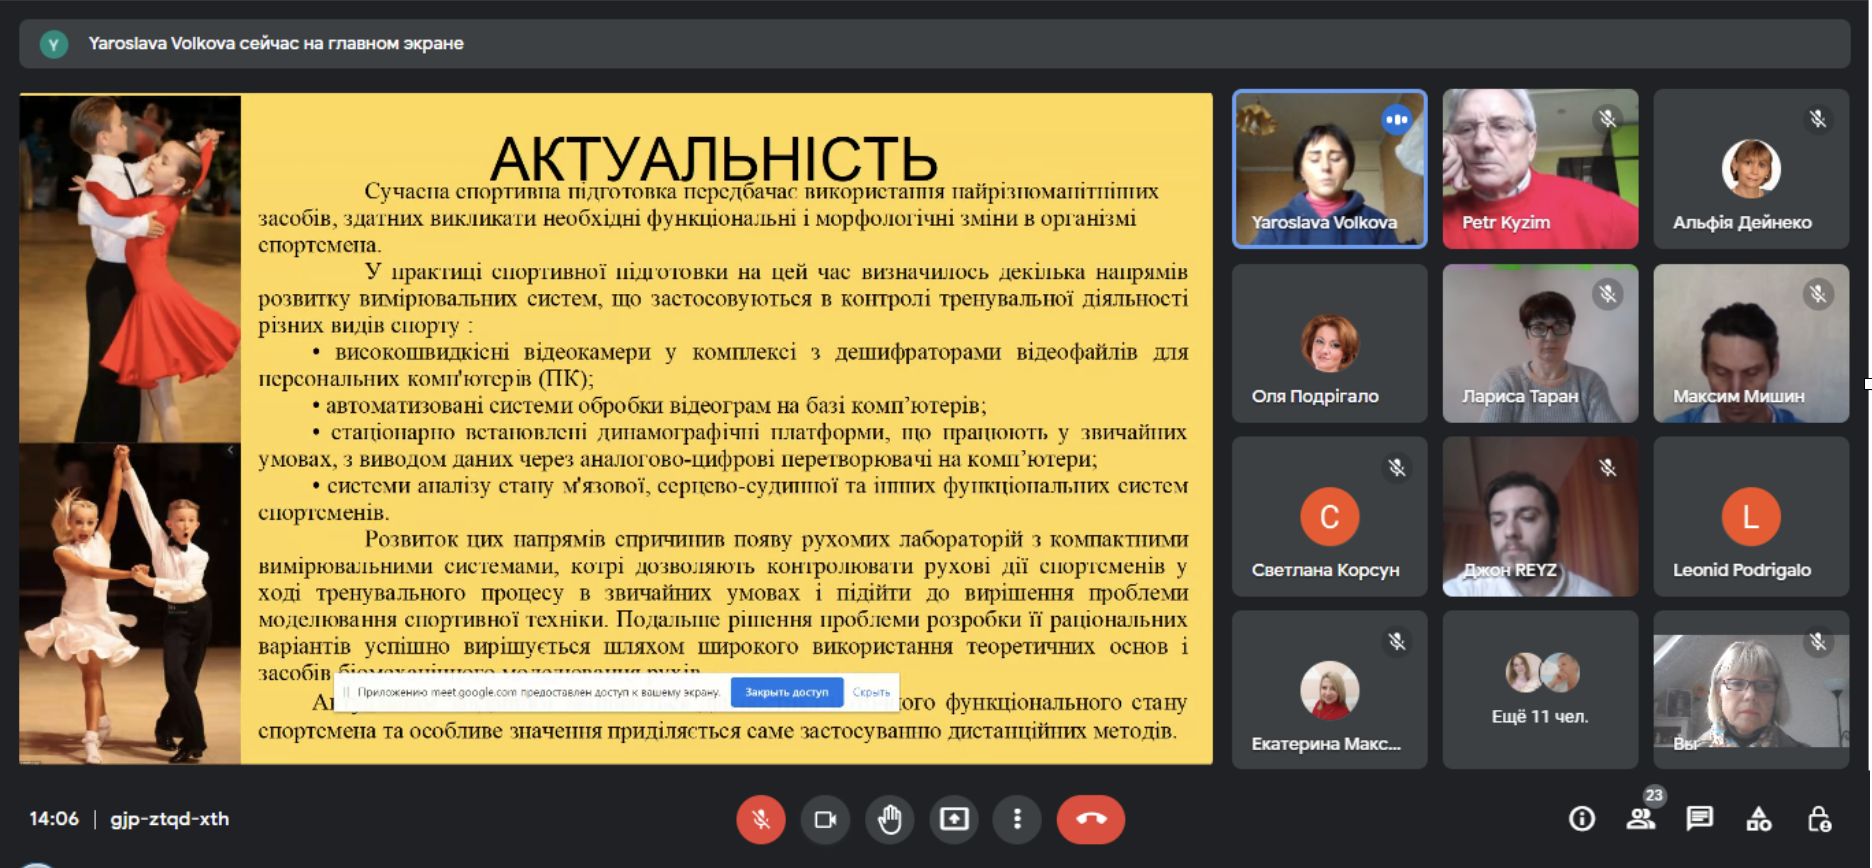Click the Екатерина Макс... name label

[x=1326, y=744]
